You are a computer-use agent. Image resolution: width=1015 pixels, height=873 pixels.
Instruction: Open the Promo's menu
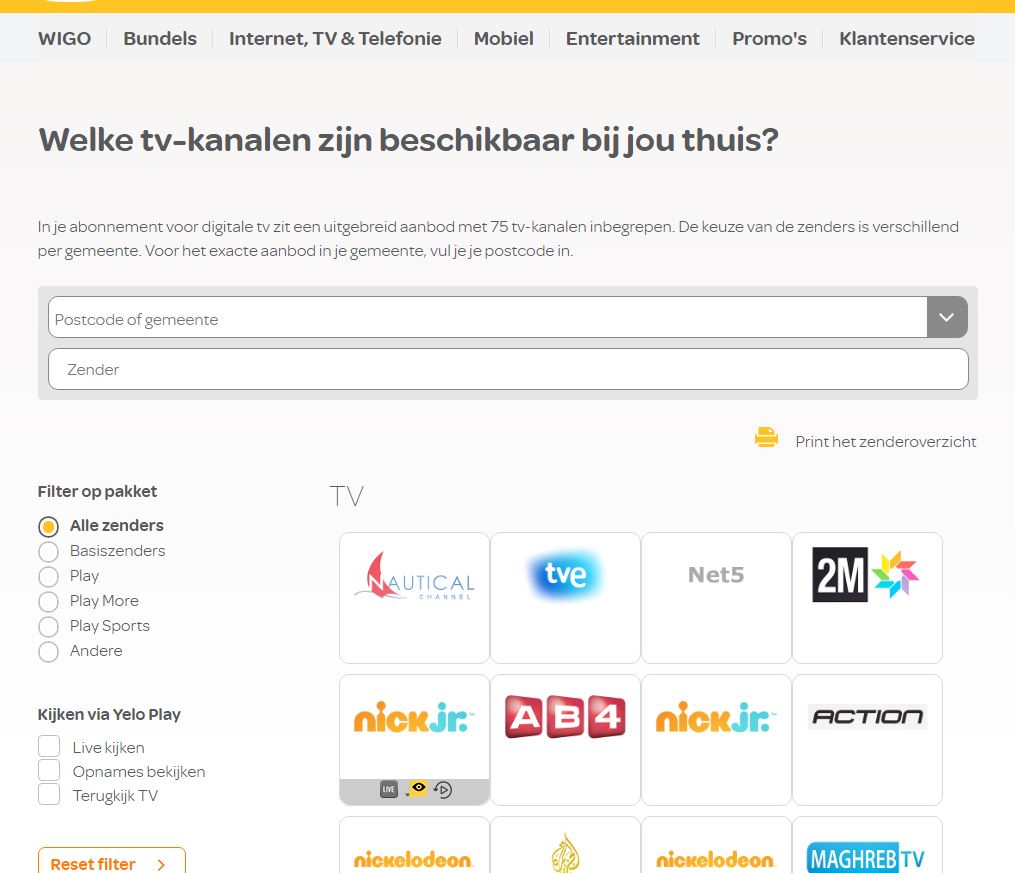769,39
